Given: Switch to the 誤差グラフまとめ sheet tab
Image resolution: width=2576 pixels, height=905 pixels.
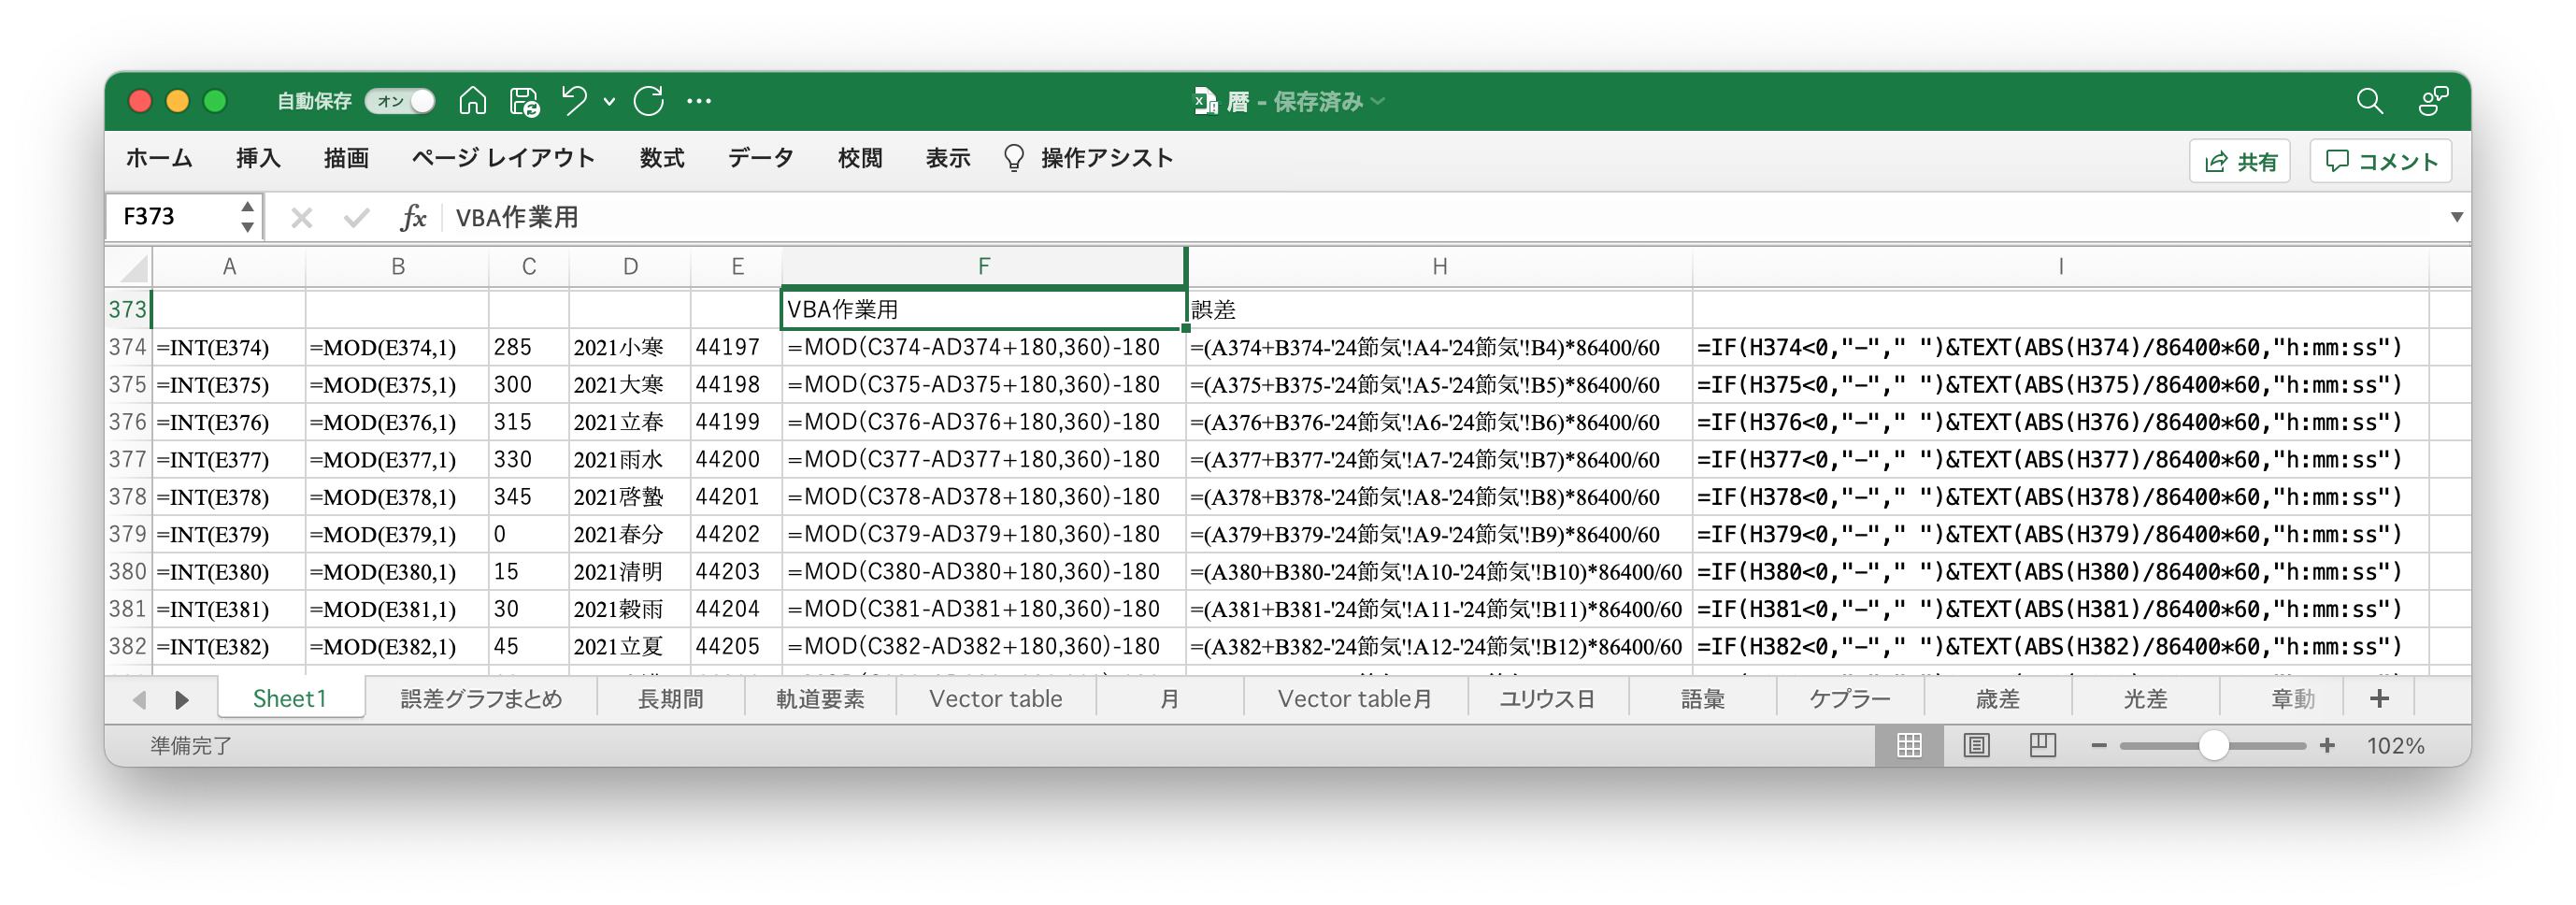Looking at the screenshot, I should tap(481, 699).
